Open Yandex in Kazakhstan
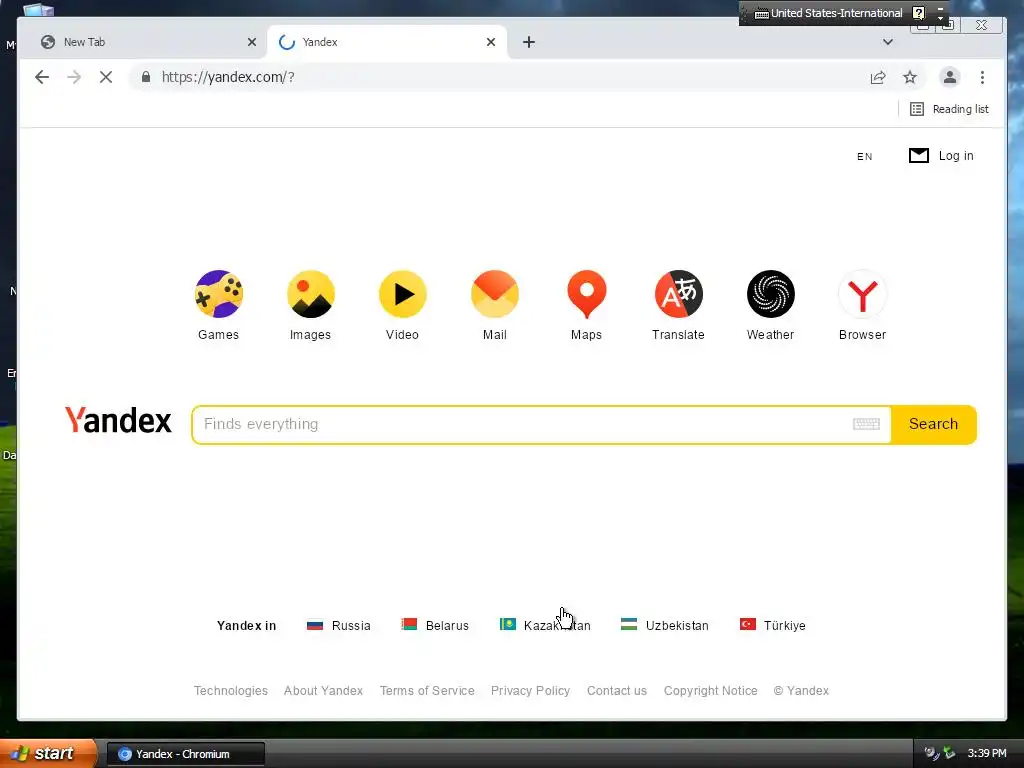The height and width of the screenshot is (768, 1024). [545, 625]
